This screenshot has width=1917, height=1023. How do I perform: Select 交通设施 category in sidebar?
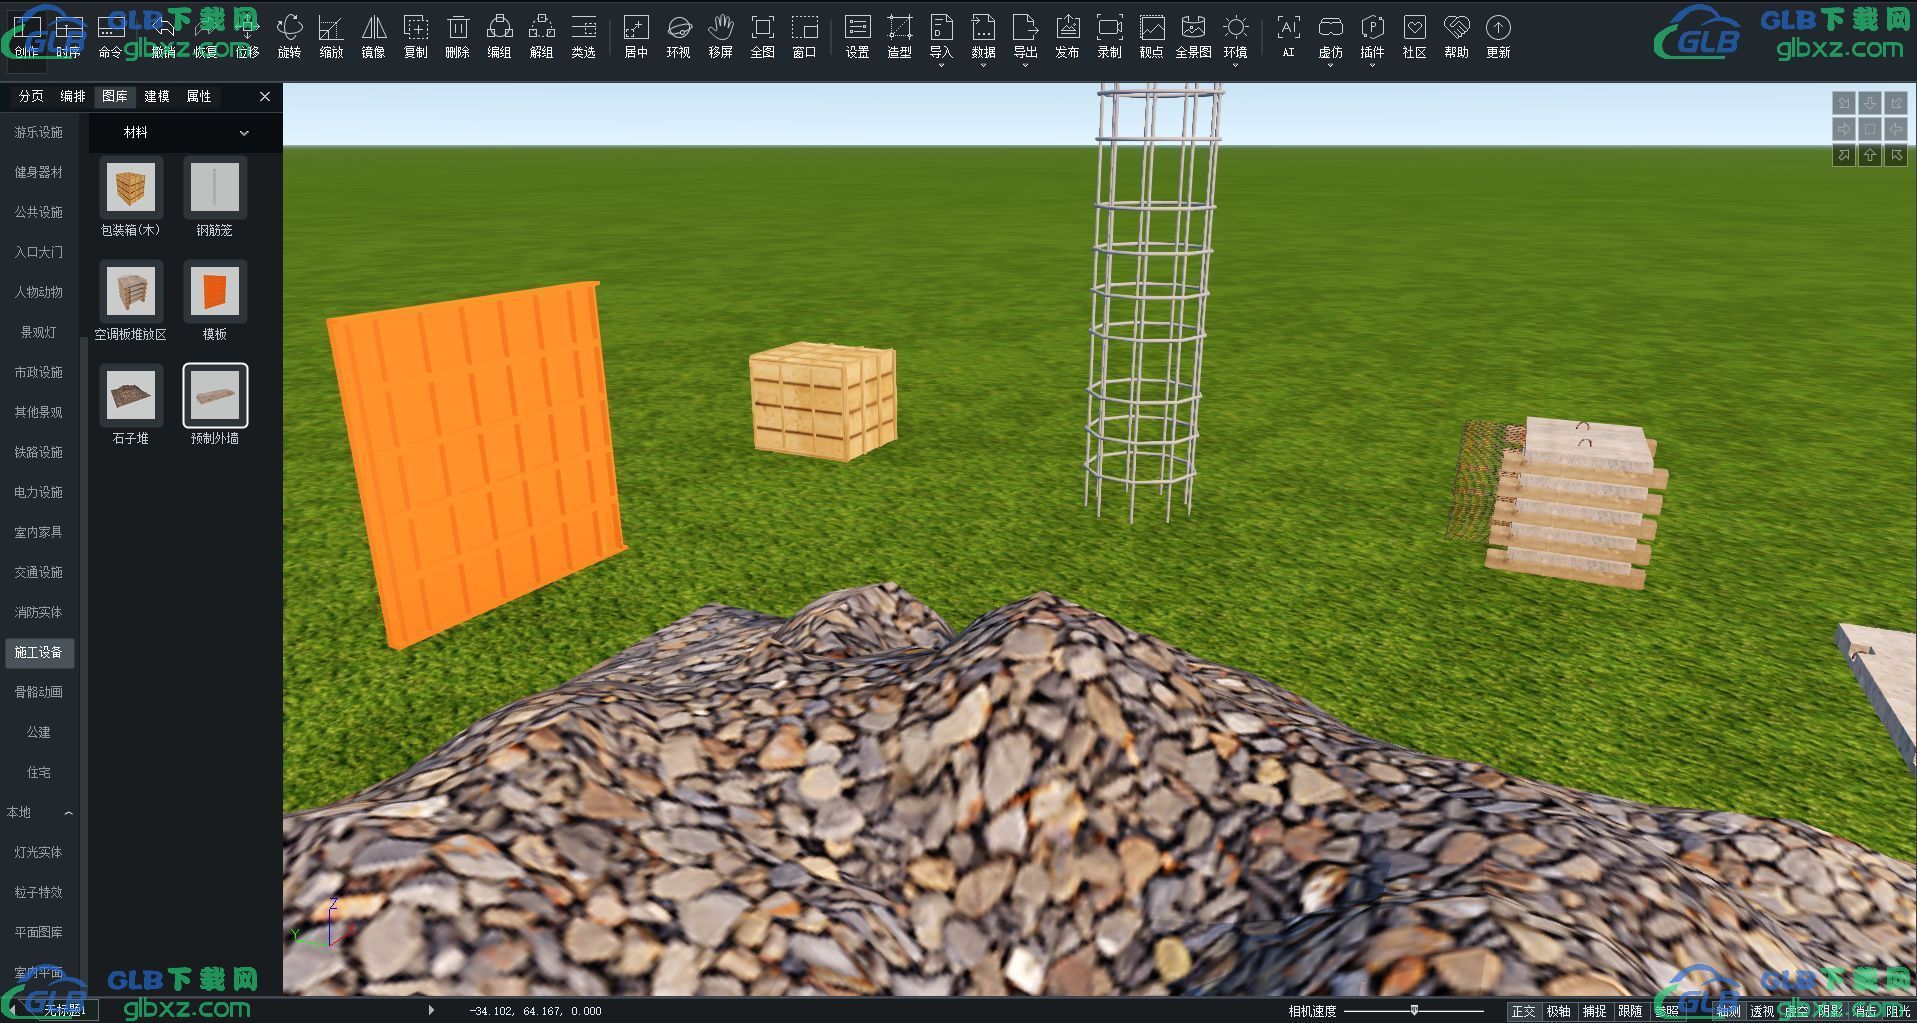[x=39, y=572]
